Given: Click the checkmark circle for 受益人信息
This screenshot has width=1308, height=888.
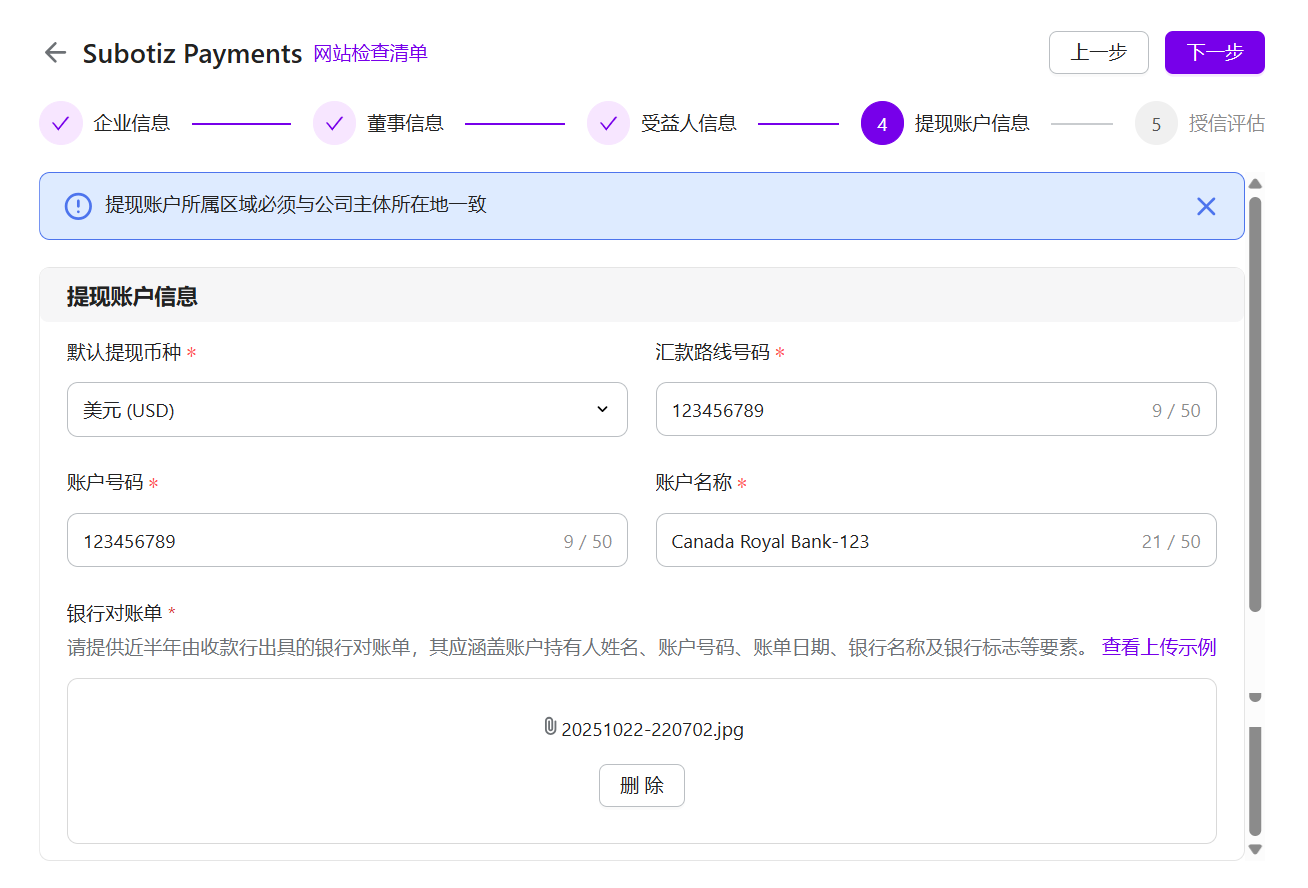Looking at the screenshot, I should tap(608, 124).
